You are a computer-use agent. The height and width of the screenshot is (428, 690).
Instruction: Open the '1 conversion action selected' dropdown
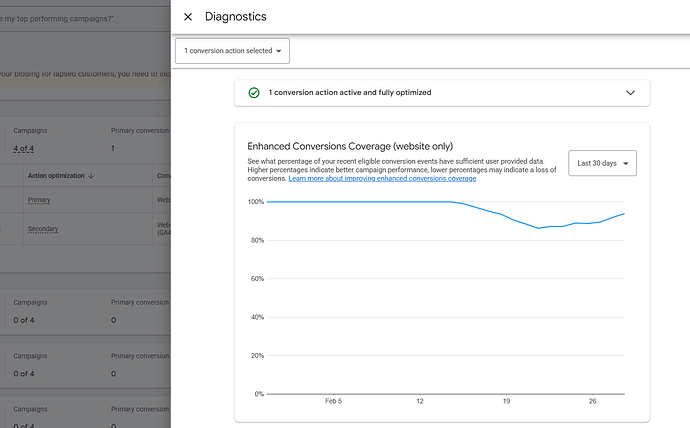pos(232,51)
